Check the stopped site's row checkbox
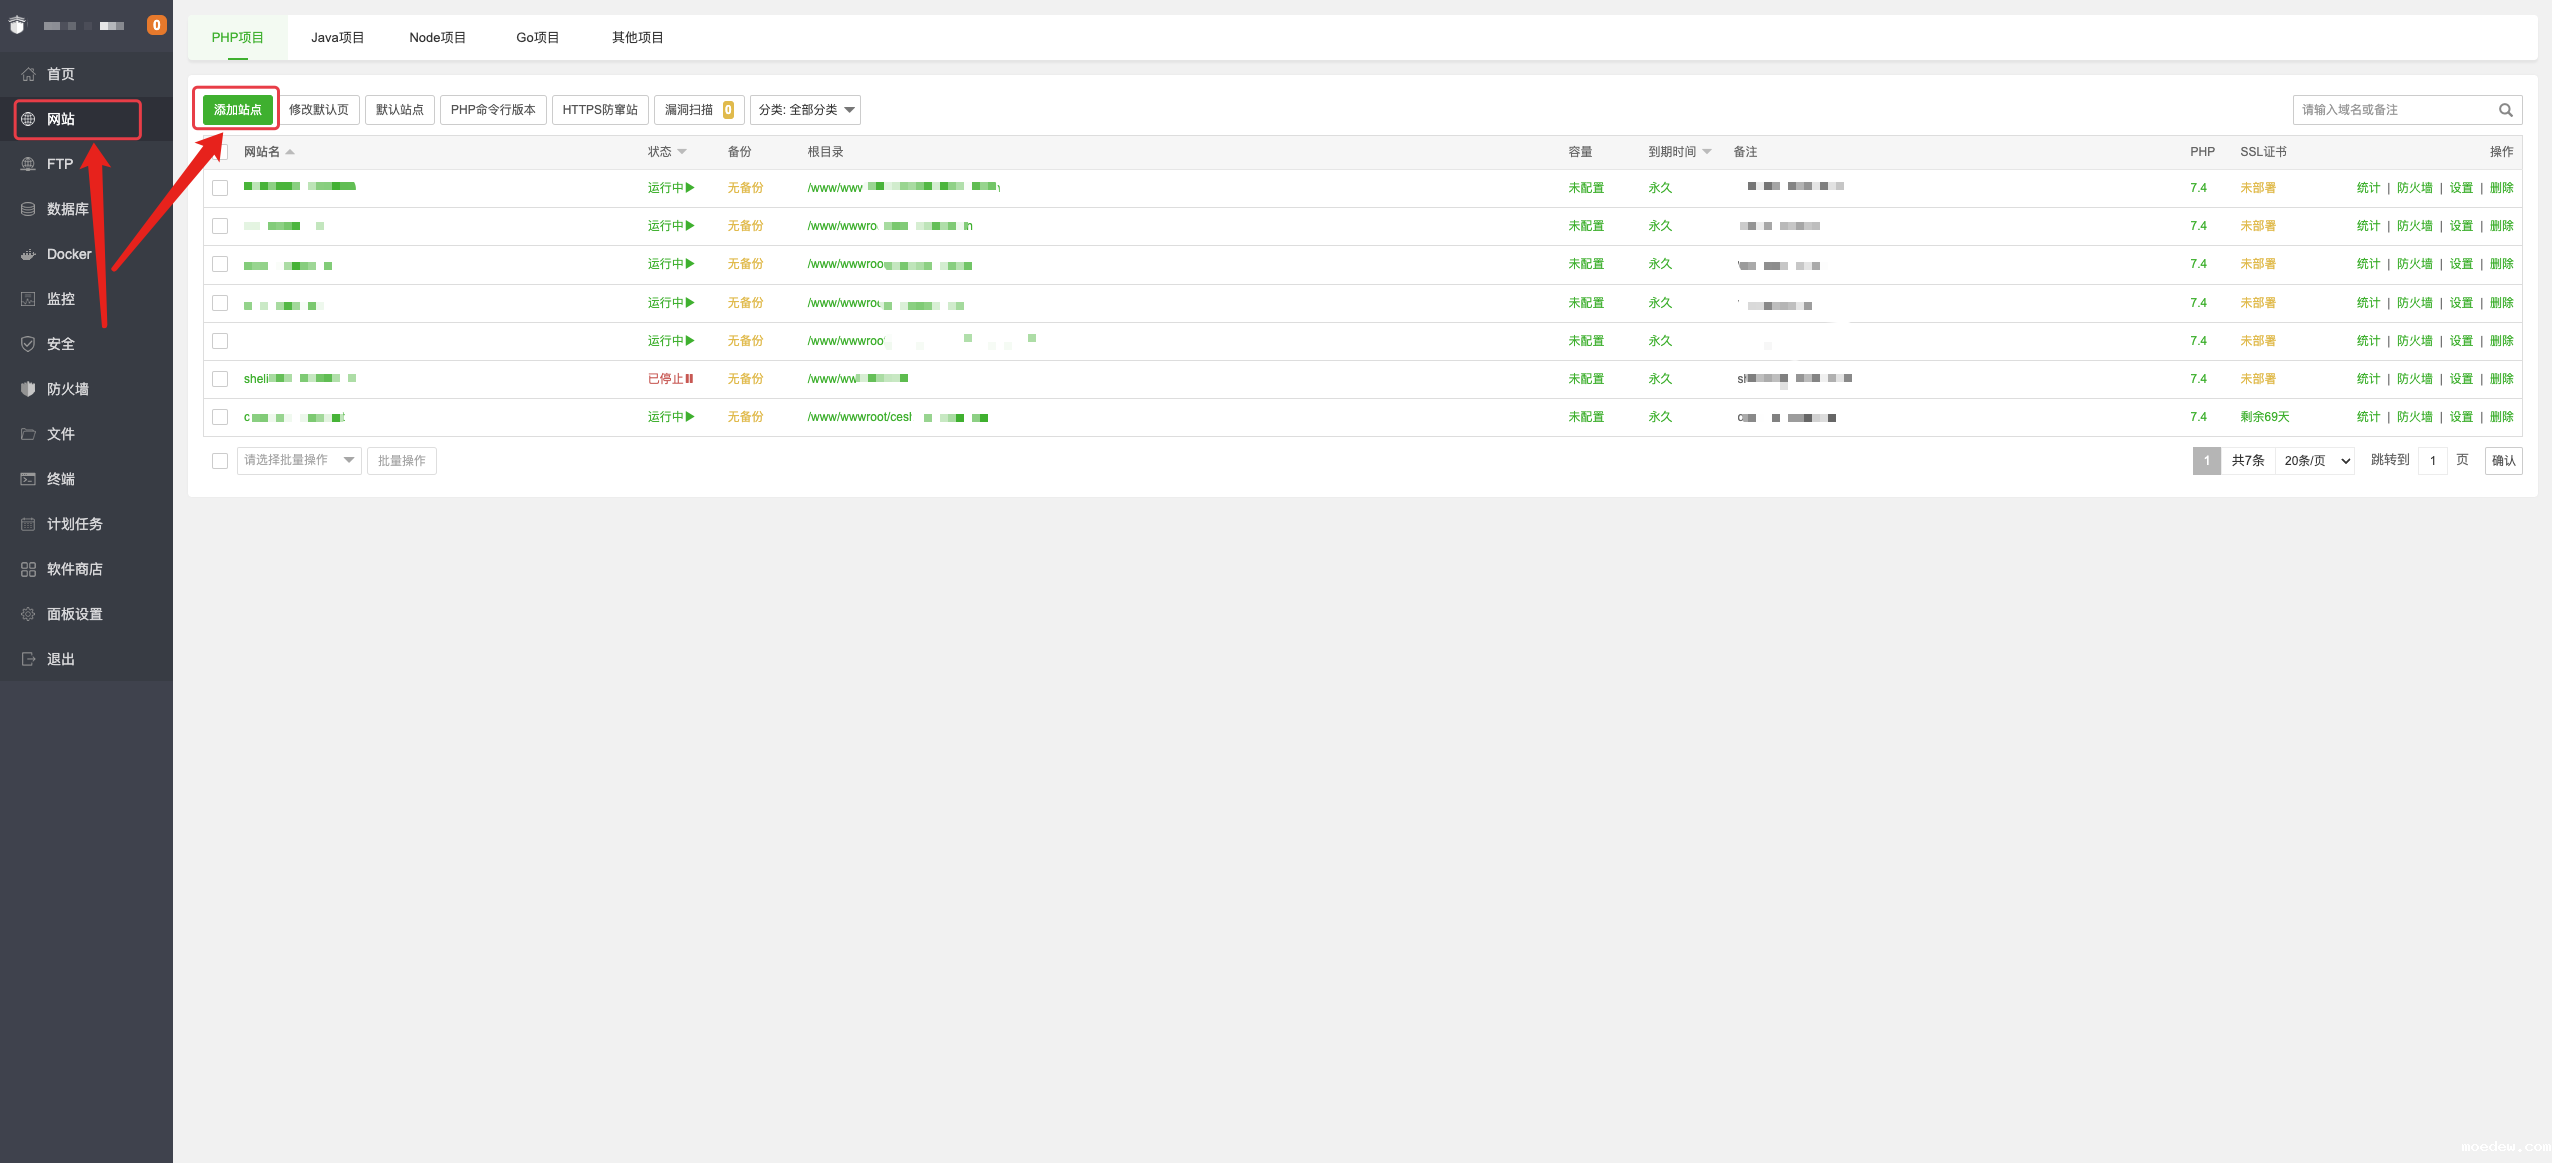The width and height of the screenshot is (2552, 1163). (x=220, y=379)
